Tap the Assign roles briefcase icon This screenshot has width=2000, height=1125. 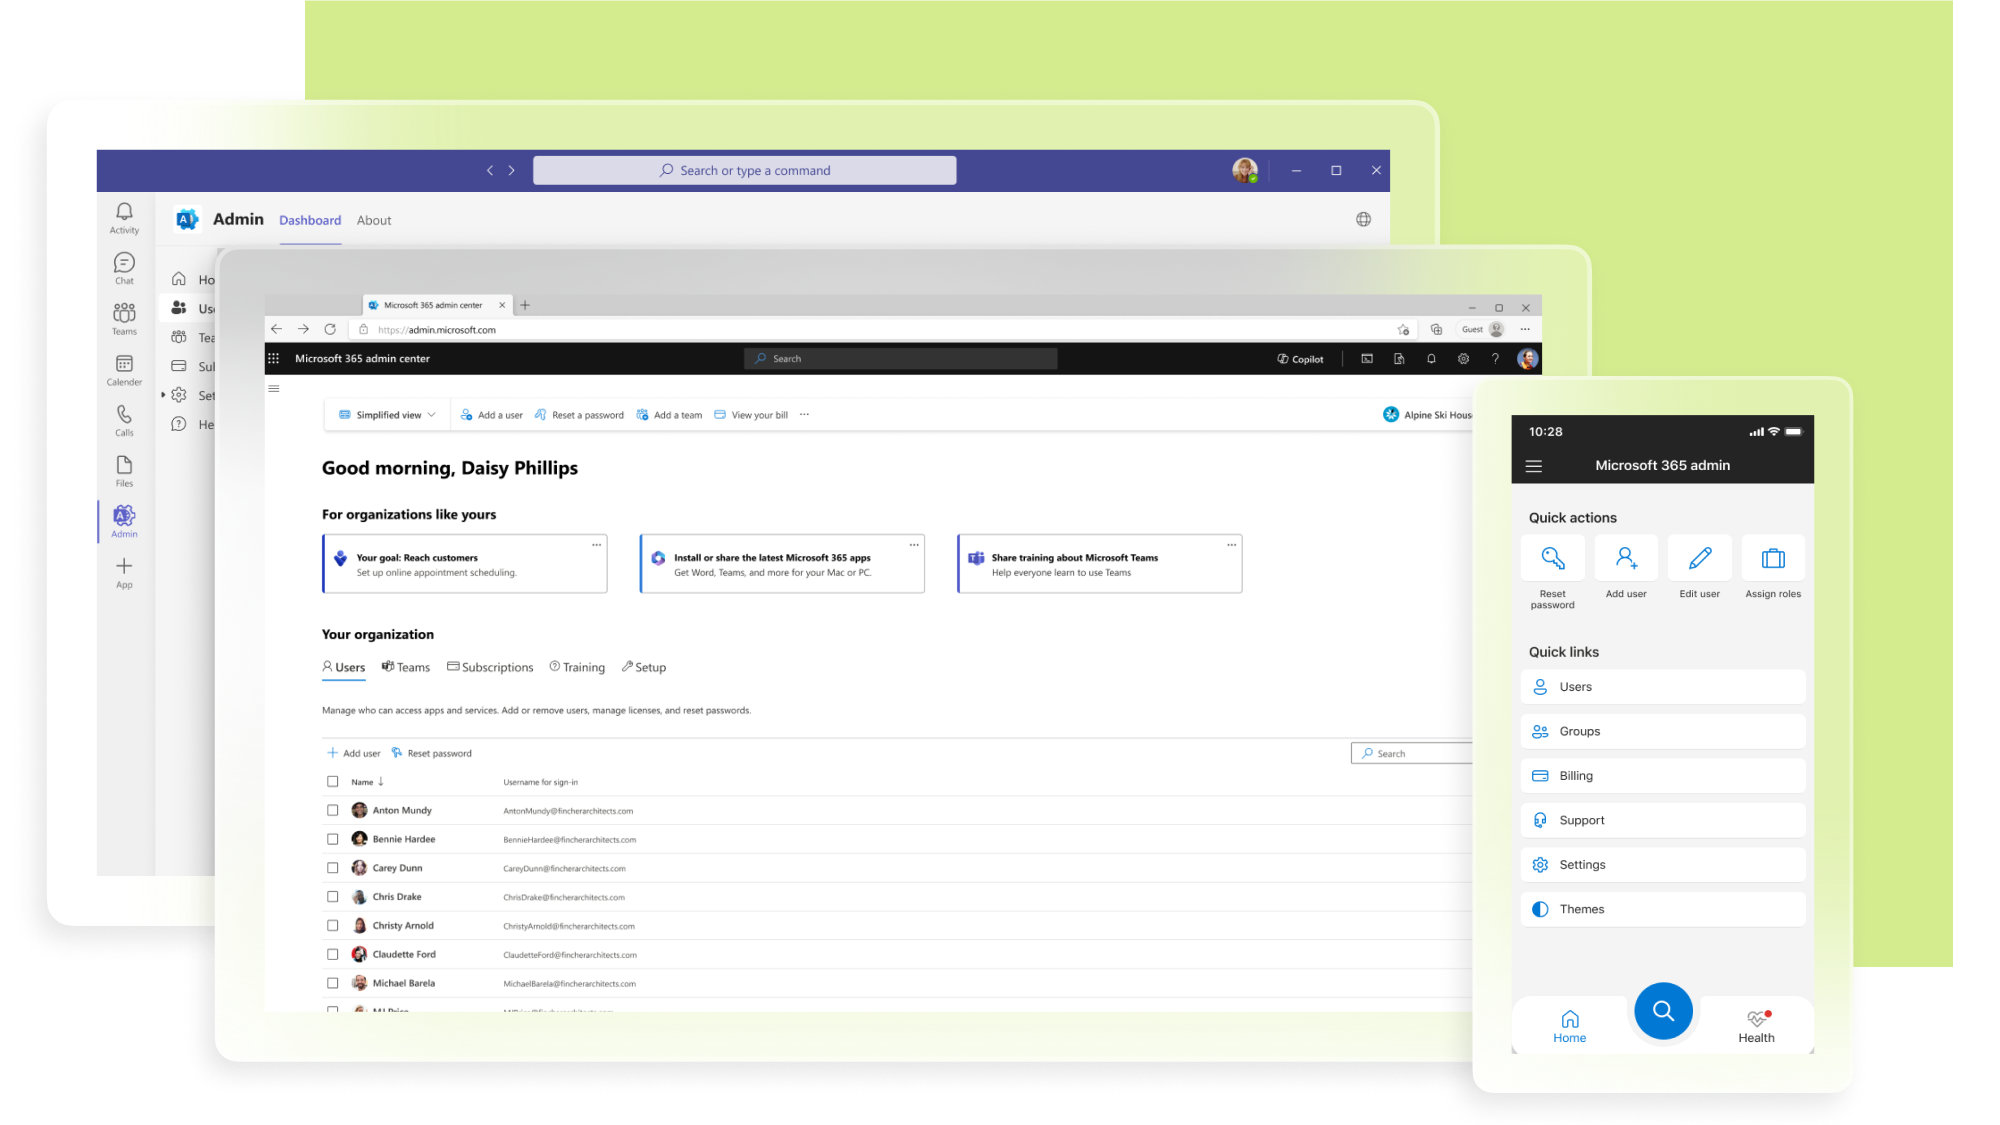coord(1772,559)
